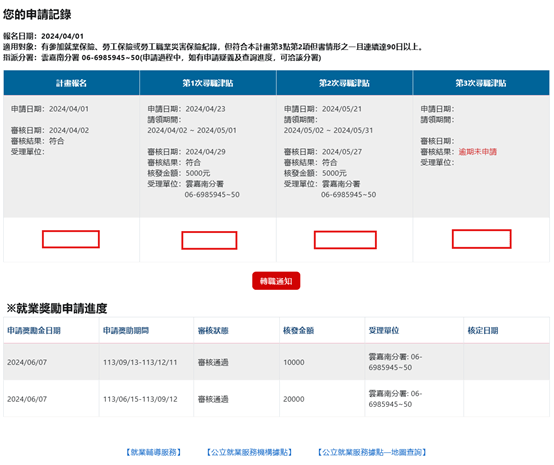Click the red 轉職通知 button
This screenshot has height=465, width=554.
pyautogui.click(x=276, y=281)
